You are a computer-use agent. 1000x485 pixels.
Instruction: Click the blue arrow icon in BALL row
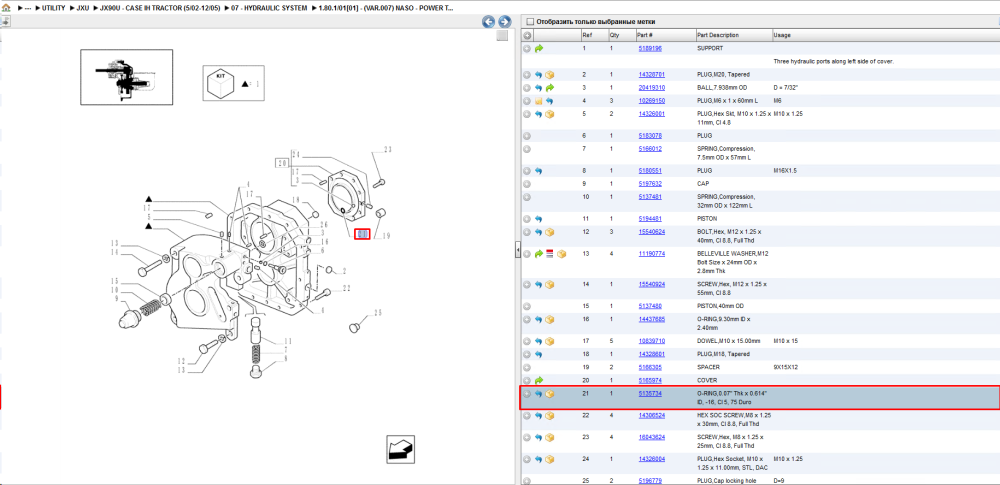coord(539,88)
